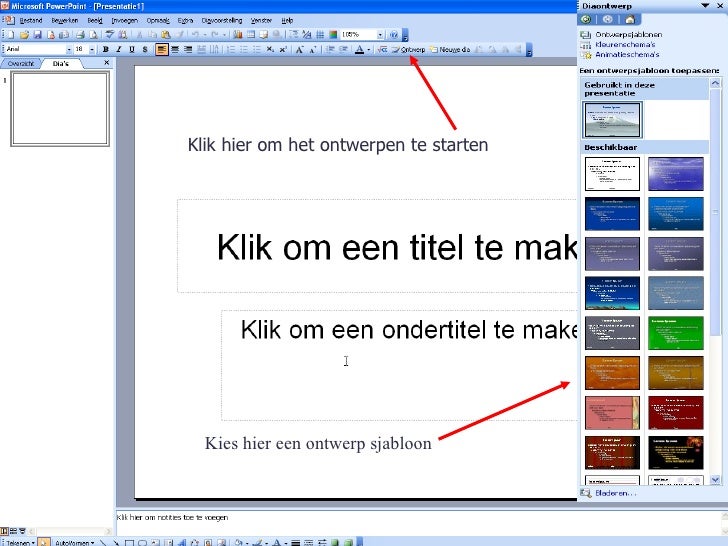Click the Nieuwe dia button

450,49
